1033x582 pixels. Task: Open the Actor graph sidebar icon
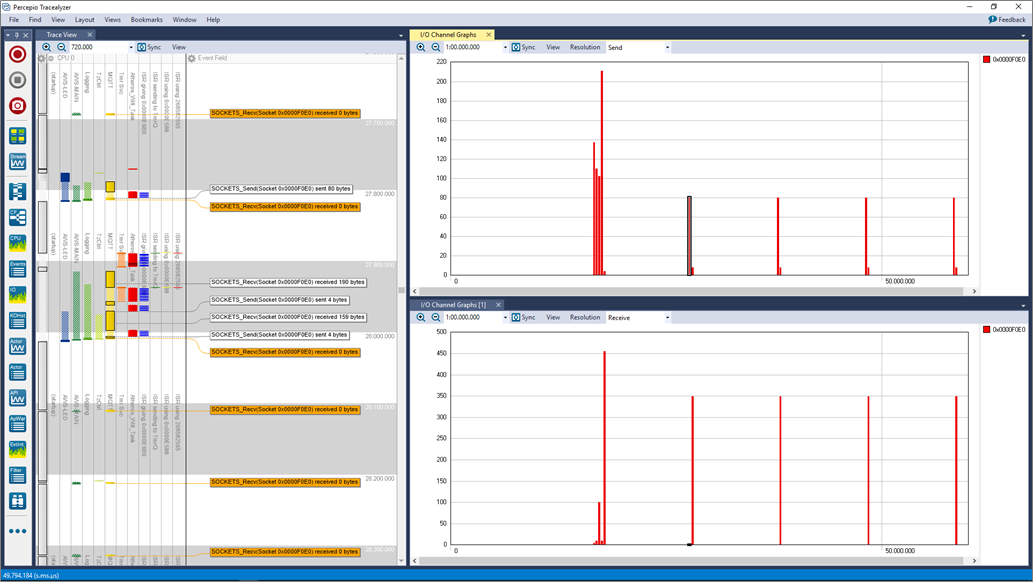17,346
